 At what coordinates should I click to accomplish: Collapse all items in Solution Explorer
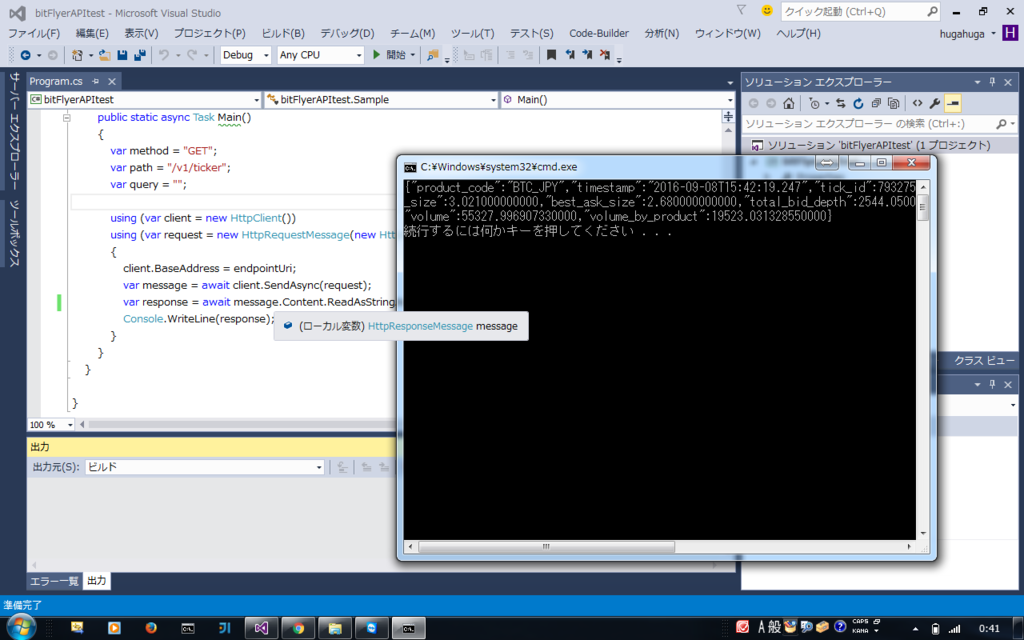876,103
